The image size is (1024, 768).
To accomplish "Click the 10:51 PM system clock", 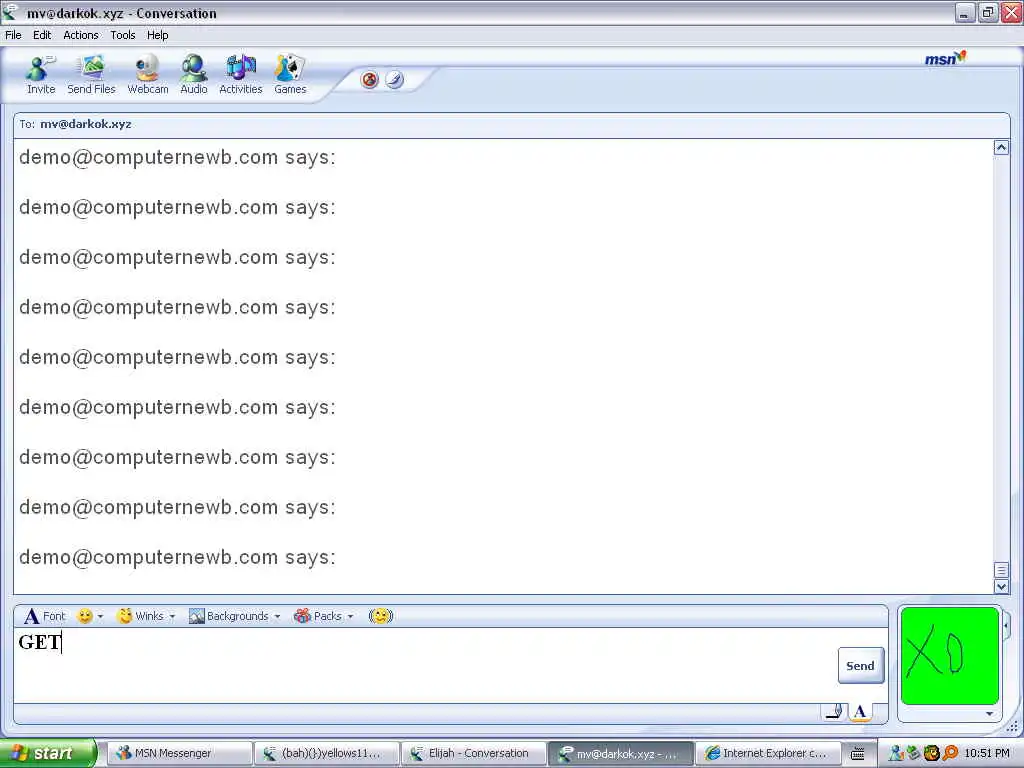I will click(x=987, y=754).
